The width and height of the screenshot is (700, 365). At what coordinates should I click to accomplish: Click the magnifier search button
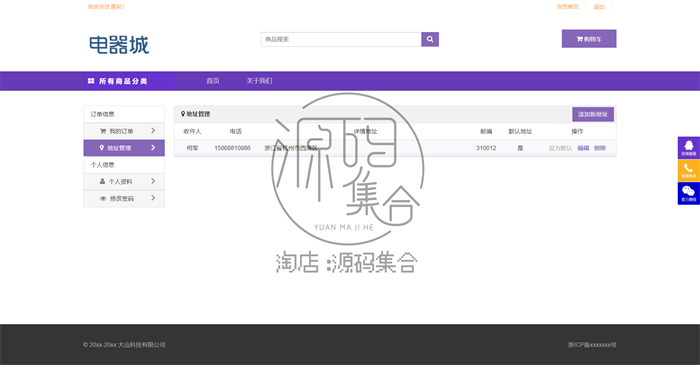(x=430, y=39)
